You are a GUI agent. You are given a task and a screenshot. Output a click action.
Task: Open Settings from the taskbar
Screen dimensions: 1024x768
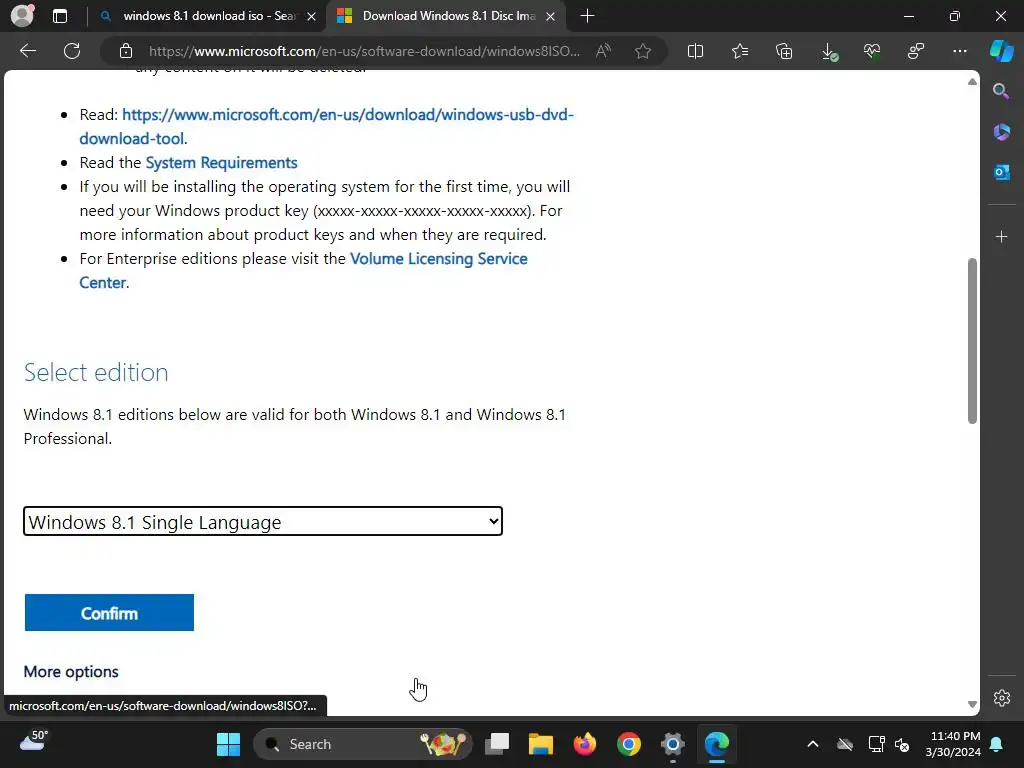coord(673,744)
